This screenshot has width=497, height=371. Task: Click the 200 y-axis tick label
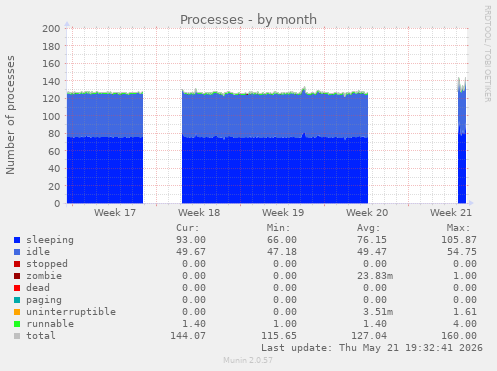(x=51, y=29)
